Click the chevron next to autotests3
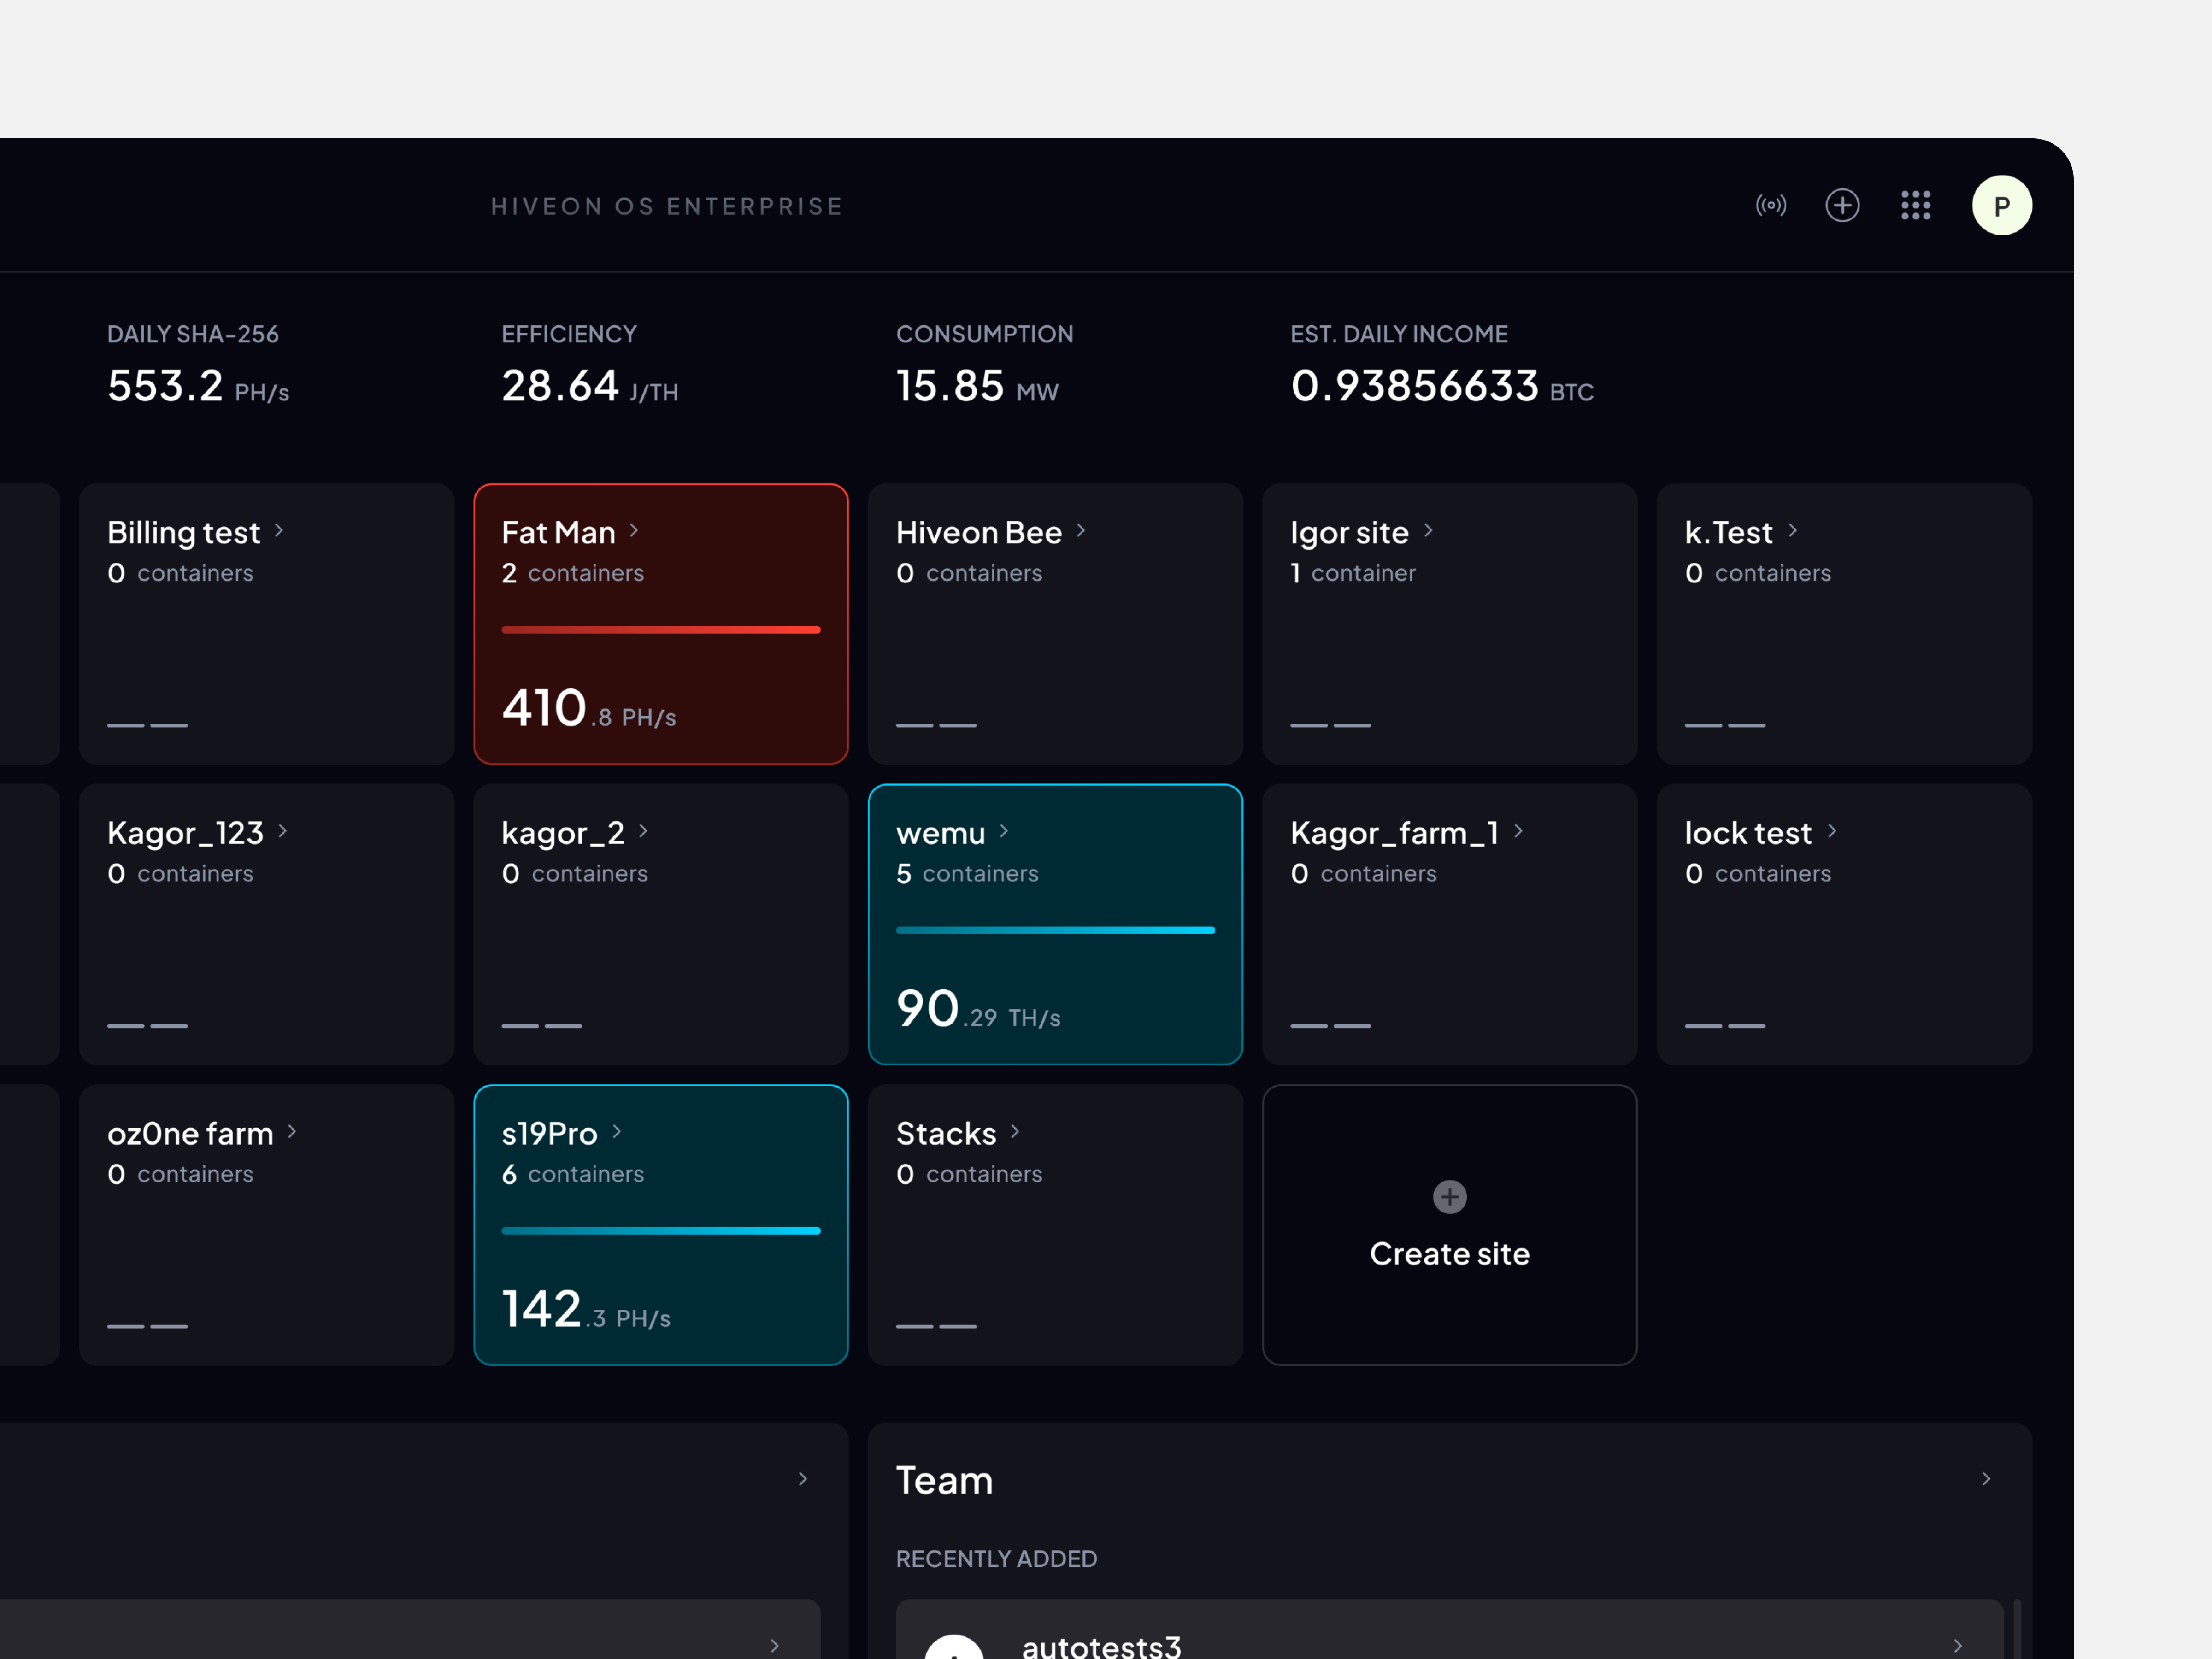The image size is (2212, 1659). [x=1958, y=1645]
